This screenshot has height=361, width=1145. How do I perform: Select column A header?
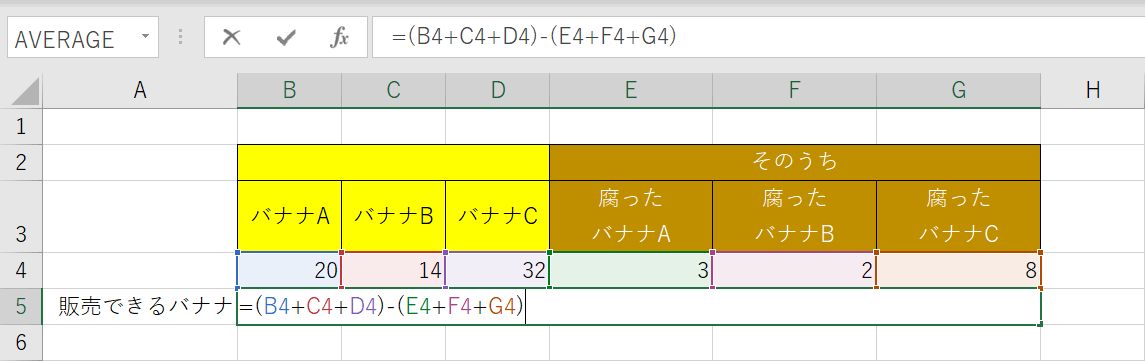click(139, 90)
